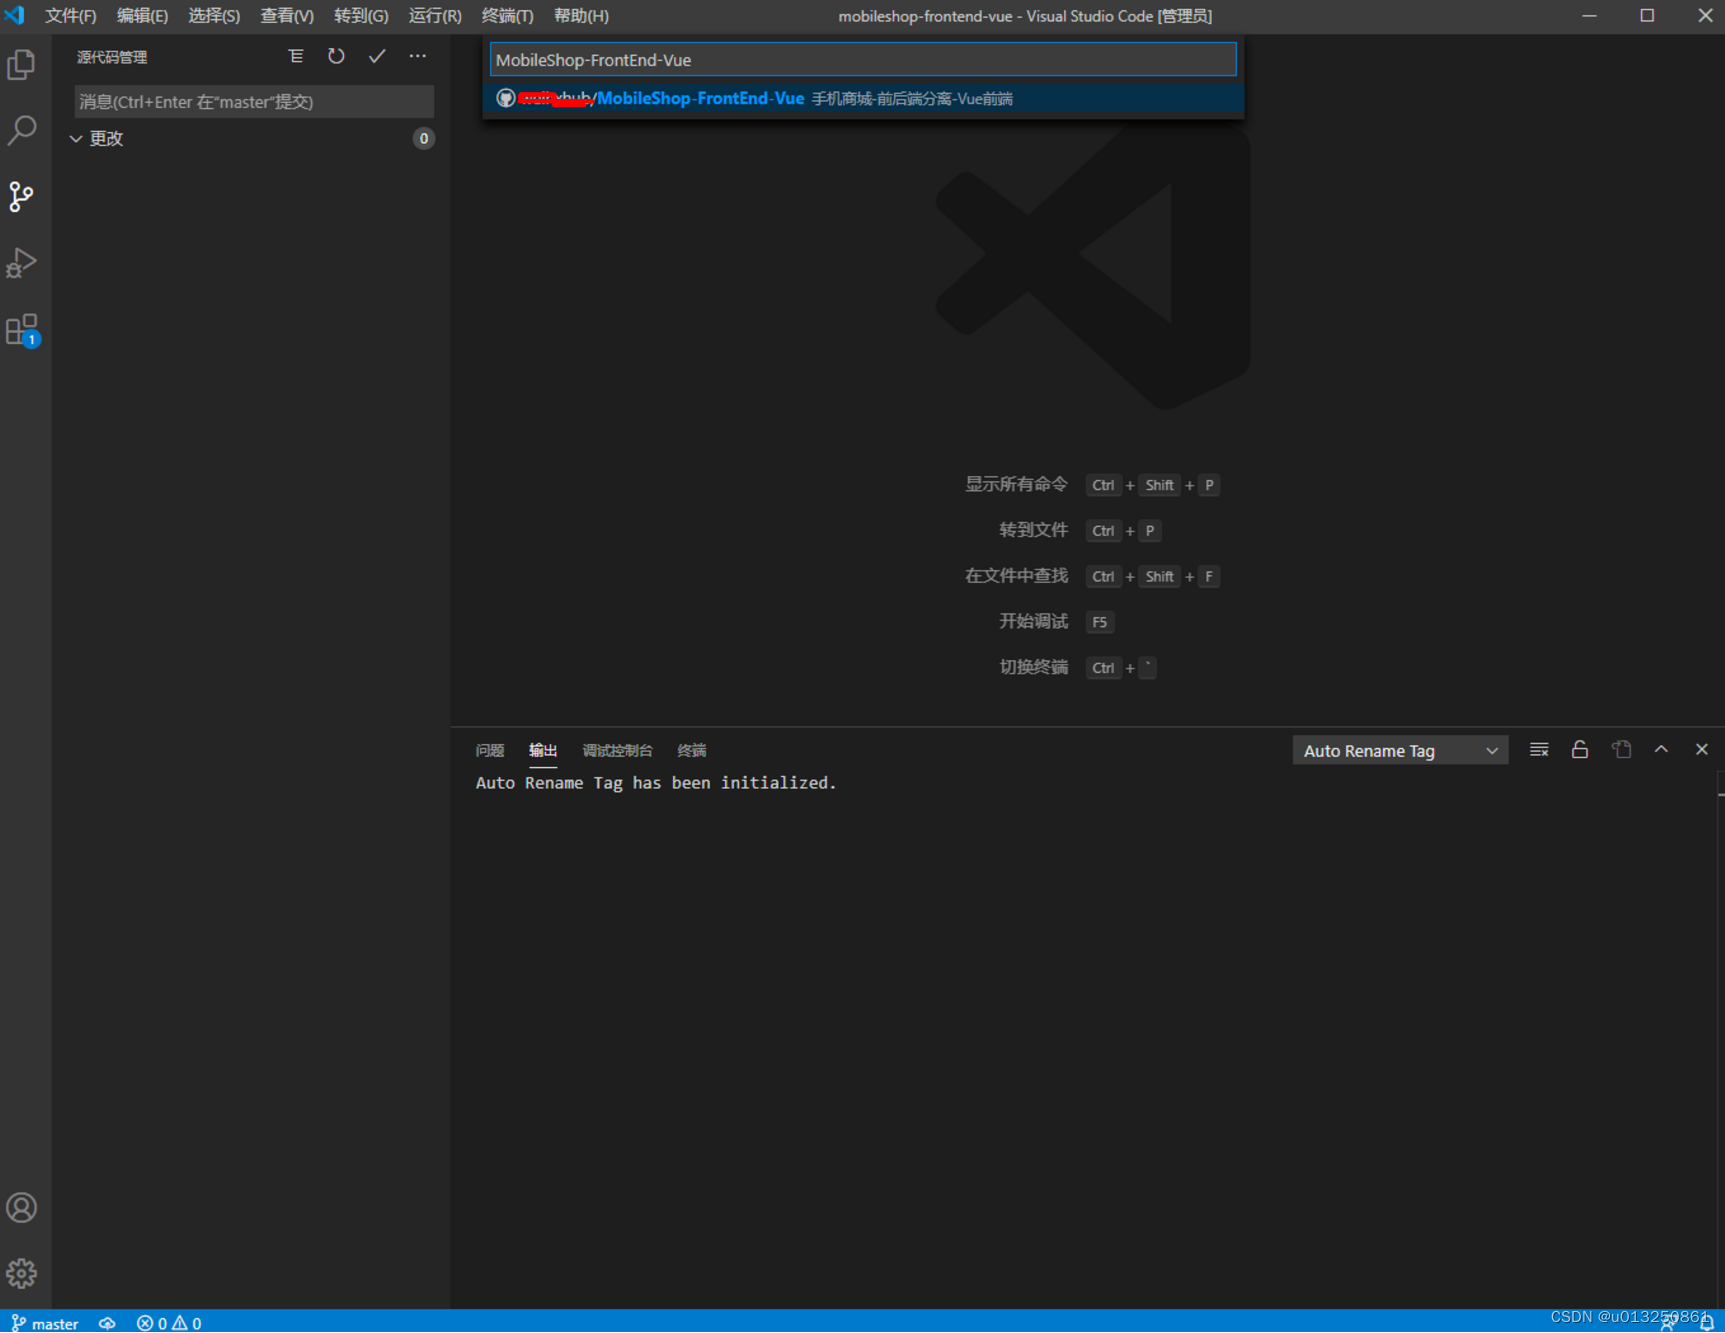Open the 选择(S) menu
Viewport: 1725px width, 1333px height.
(x=214, y=16)
